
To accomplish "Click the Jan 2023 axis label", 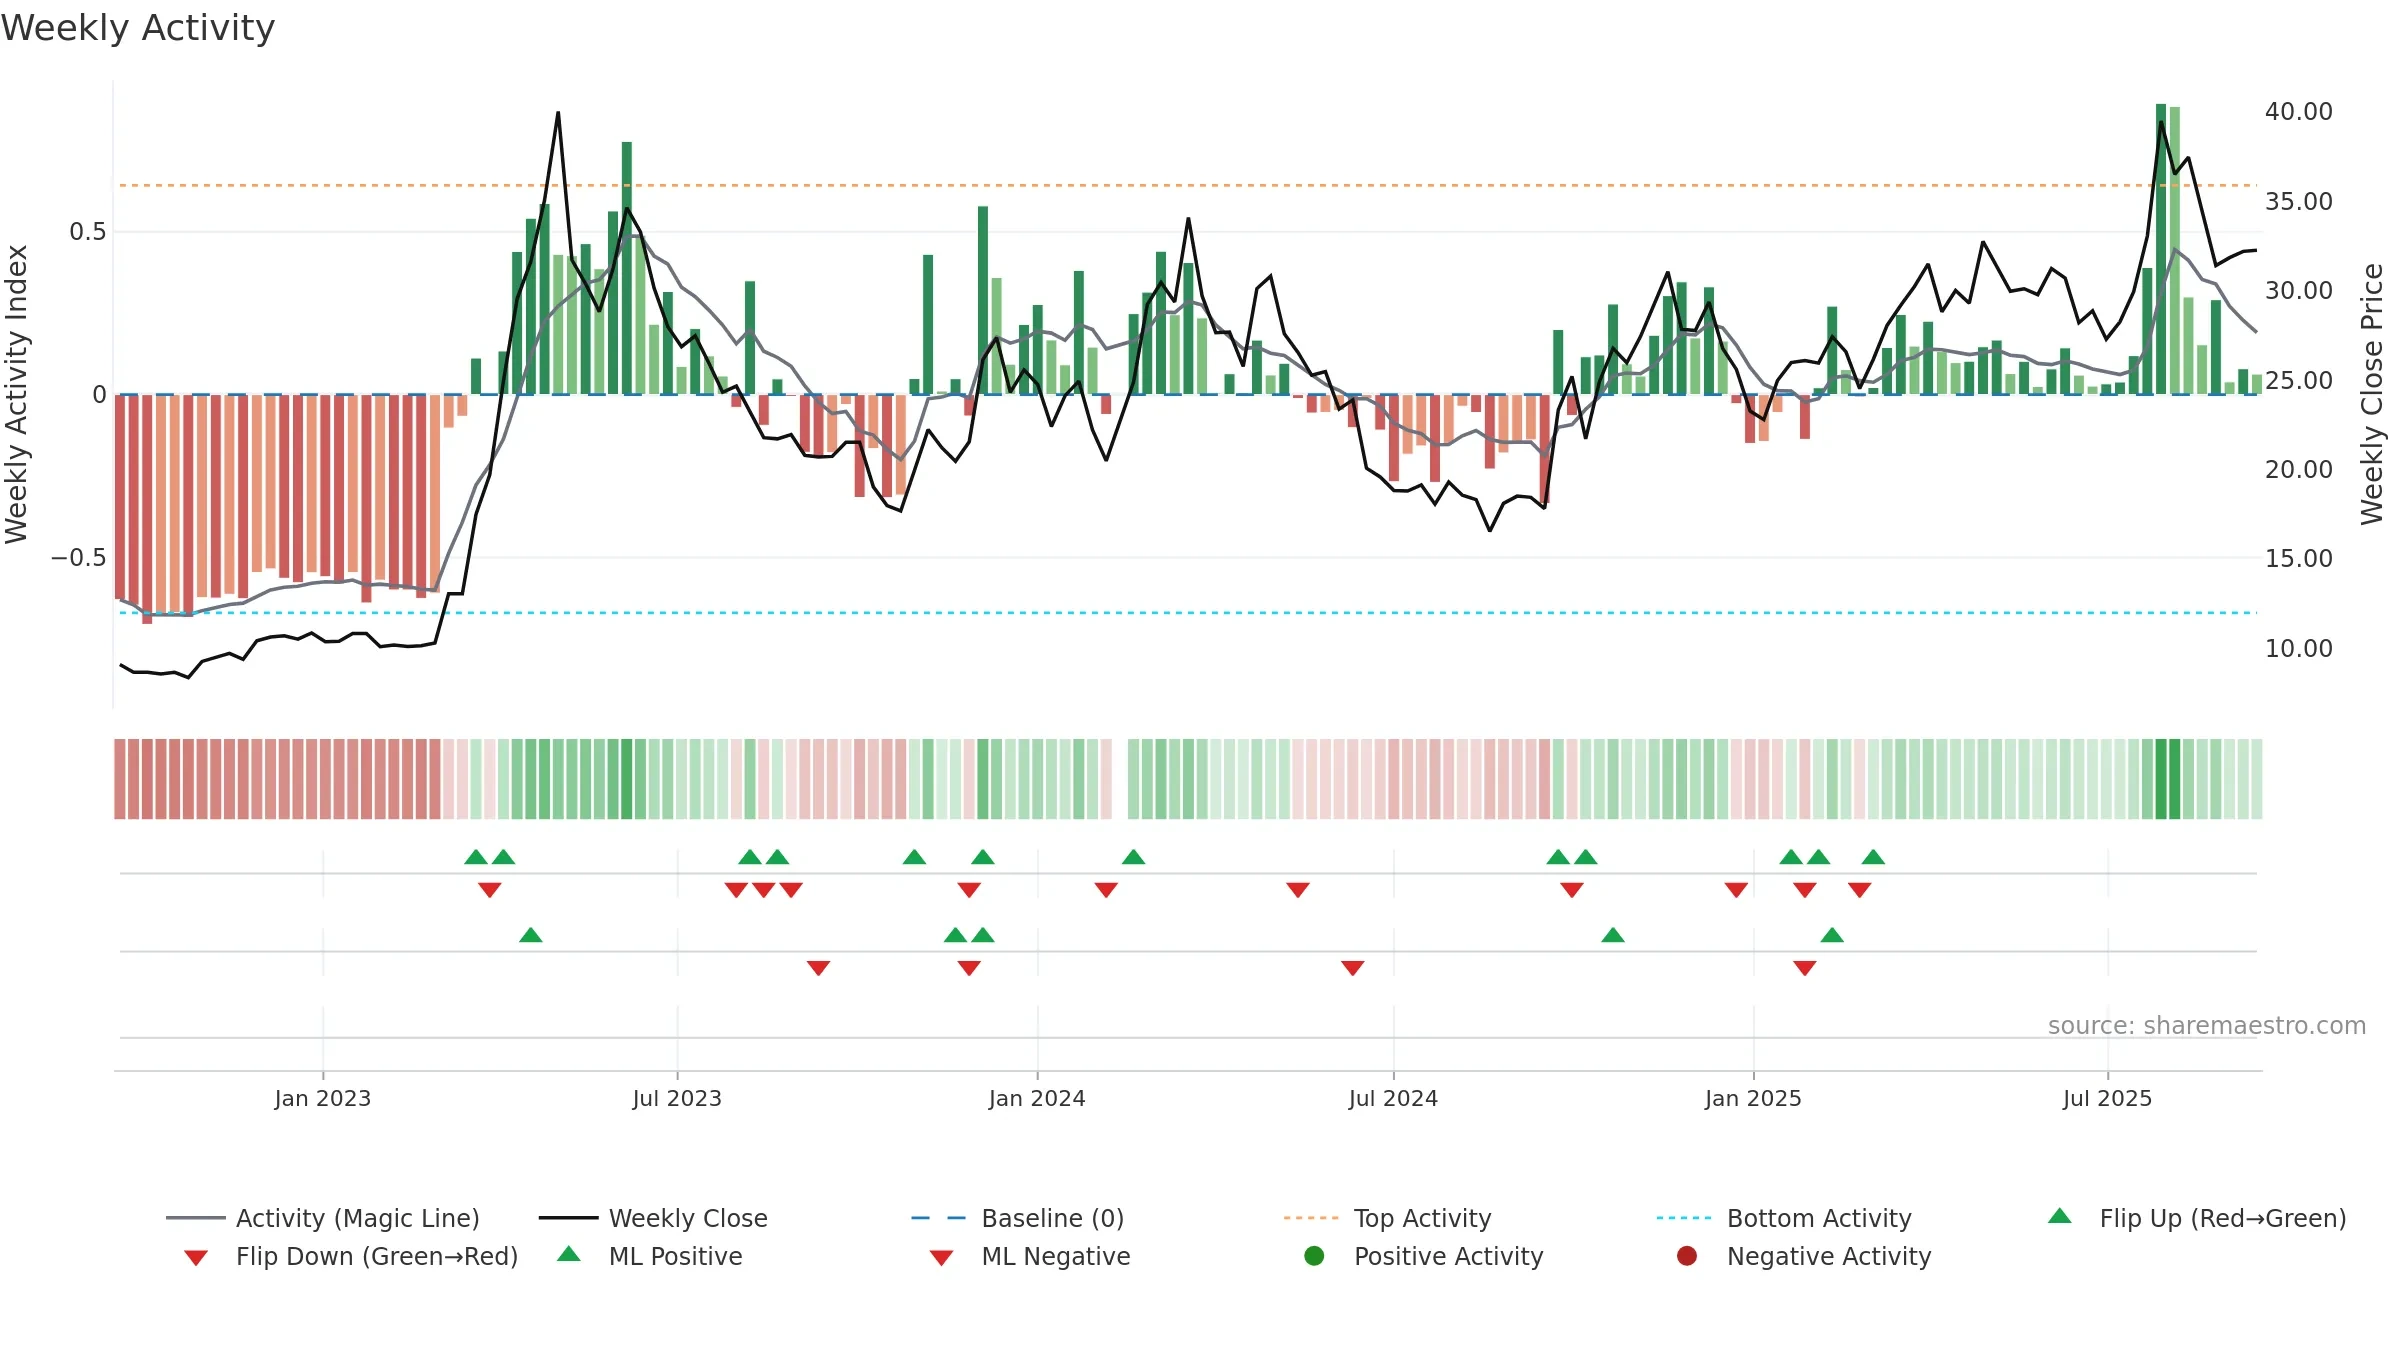I will point(323,1099).
